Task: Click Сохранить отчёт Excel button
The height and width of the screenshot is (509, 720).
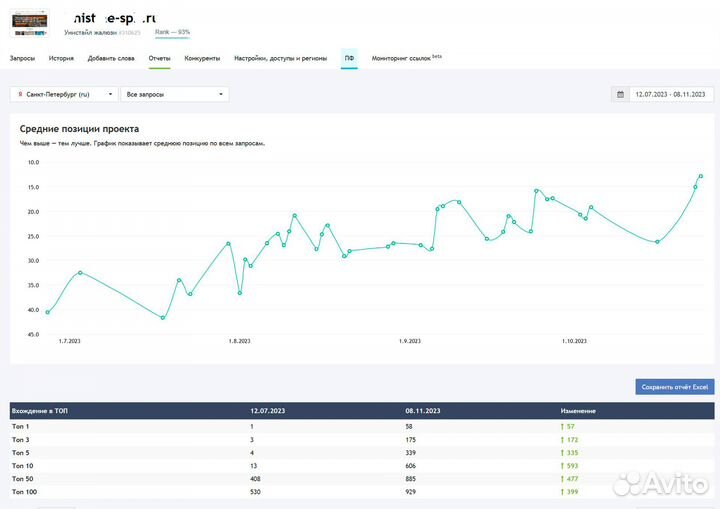Action: tap(674, 387)
